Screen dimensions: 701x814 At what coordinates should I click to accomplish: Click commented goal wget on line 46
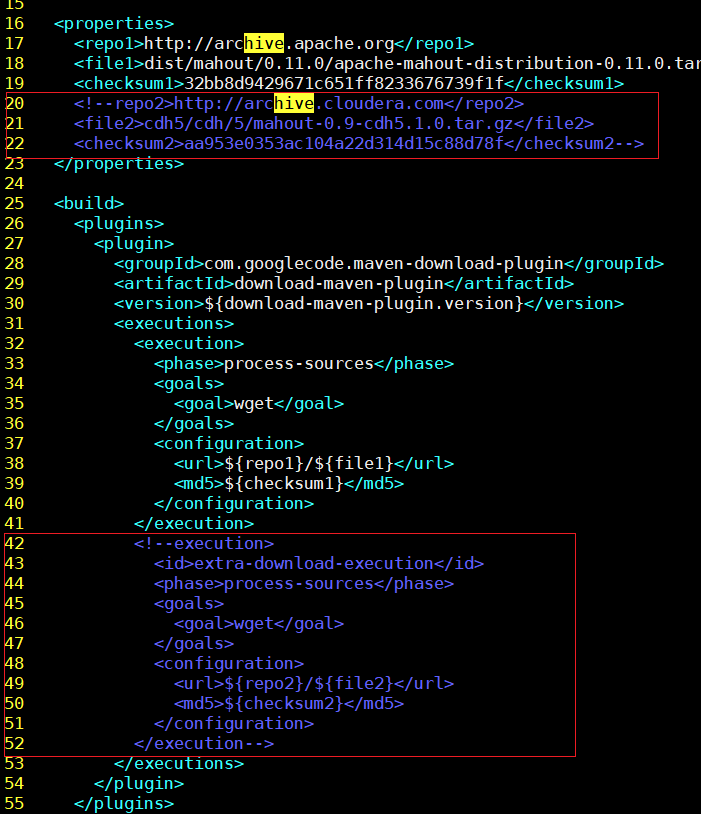[x=259, y=623]
